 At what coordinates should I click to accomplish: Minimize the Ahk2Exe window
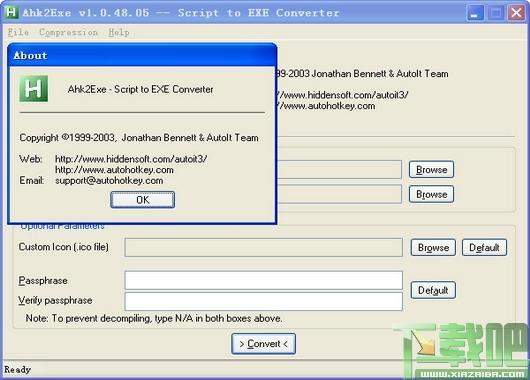475,13
